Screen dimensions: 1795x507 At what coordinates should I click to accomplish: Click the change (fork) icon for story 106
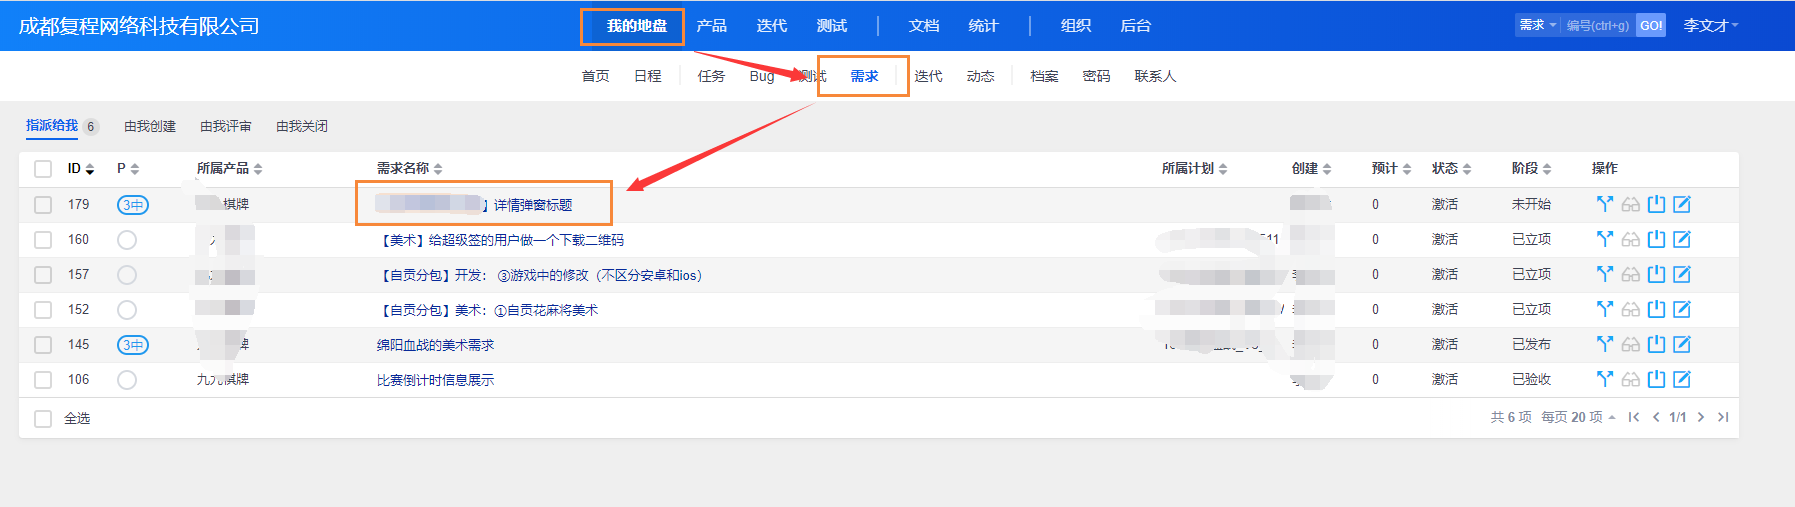1605,379
